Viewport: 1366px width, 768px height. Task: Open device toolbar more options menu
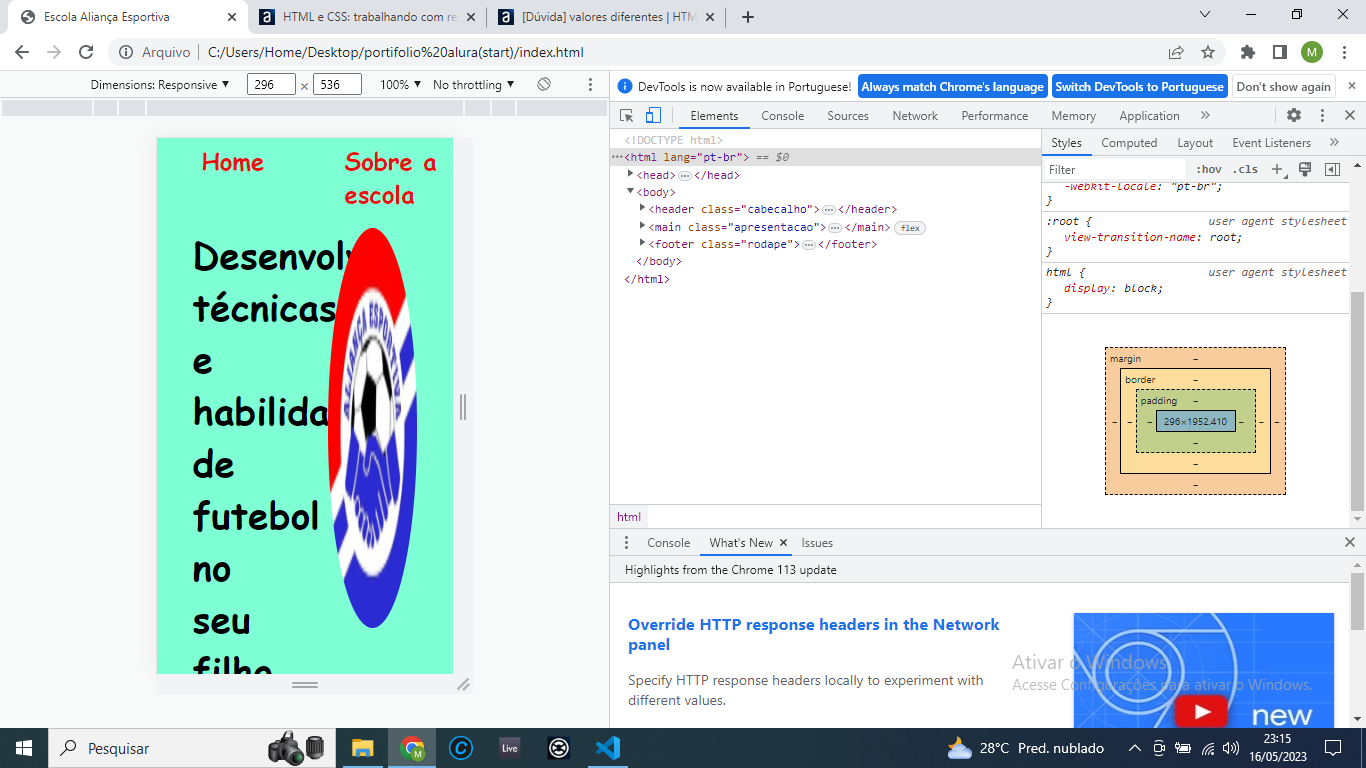[x=590, y=85]
